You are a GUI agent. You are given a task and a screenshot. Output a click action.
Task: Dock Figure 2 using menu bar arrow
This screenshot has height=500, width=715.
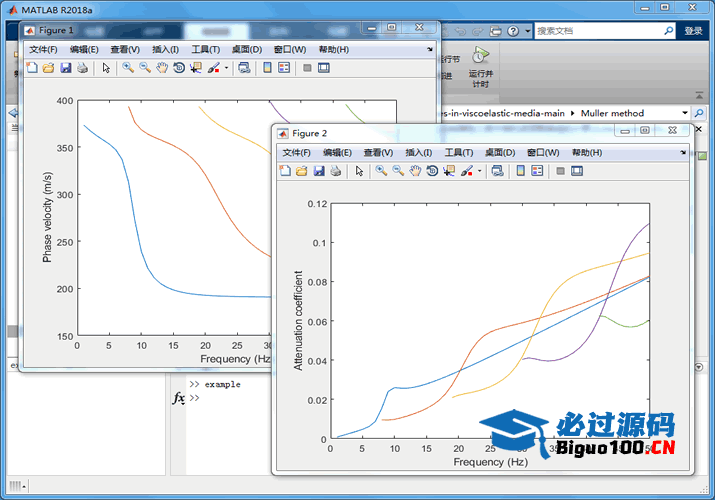point(683,152)
